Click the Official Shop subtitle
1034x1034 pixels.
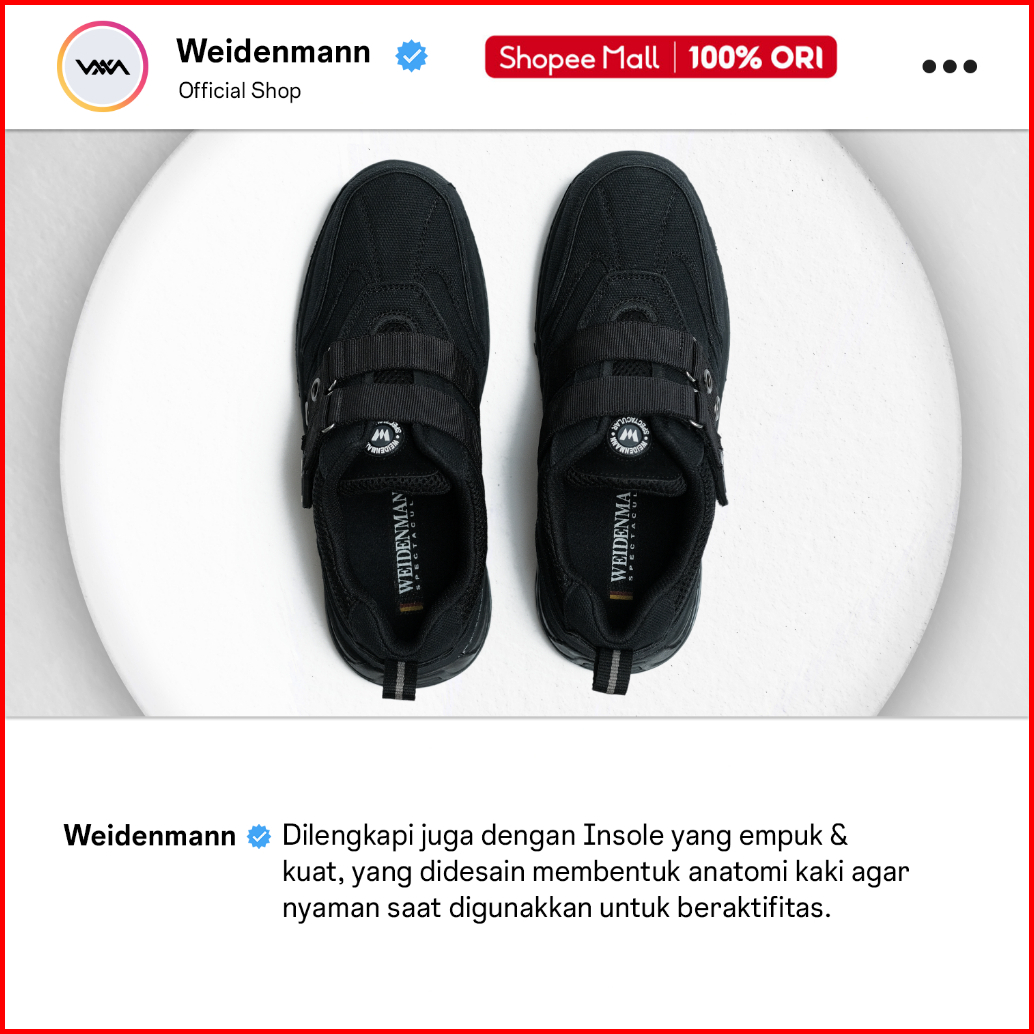(239, 91)
